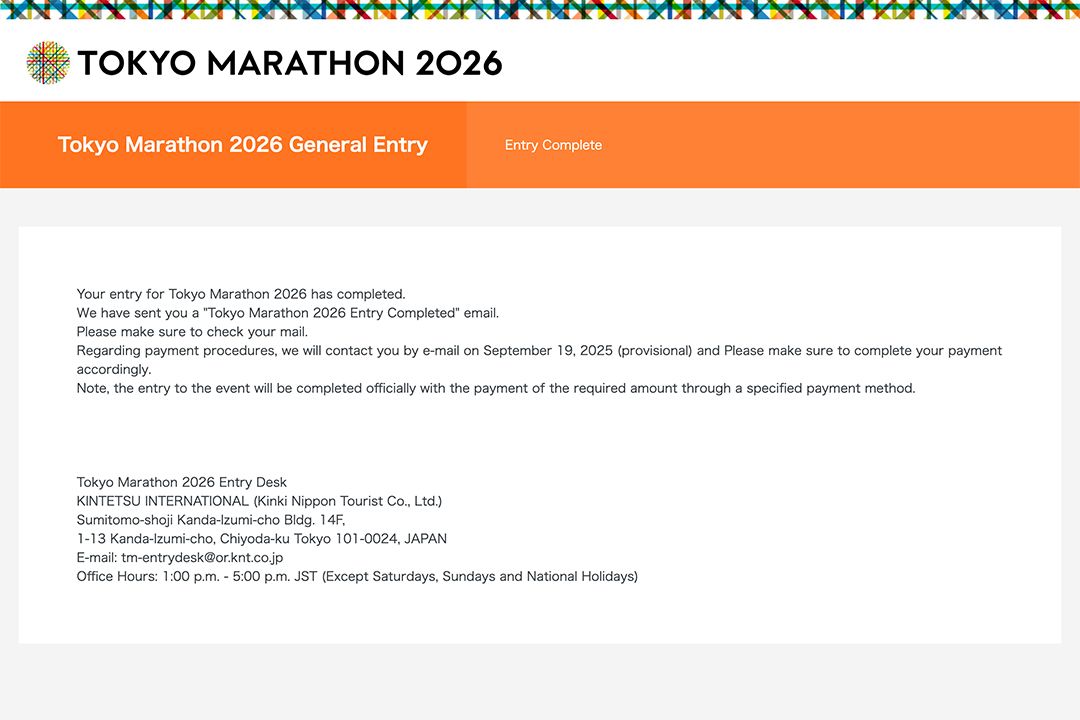1080x720 pixels.
Task: Click the Tokyo Marathon 2026 General Entry heading
Action: [x=243, y=145]
